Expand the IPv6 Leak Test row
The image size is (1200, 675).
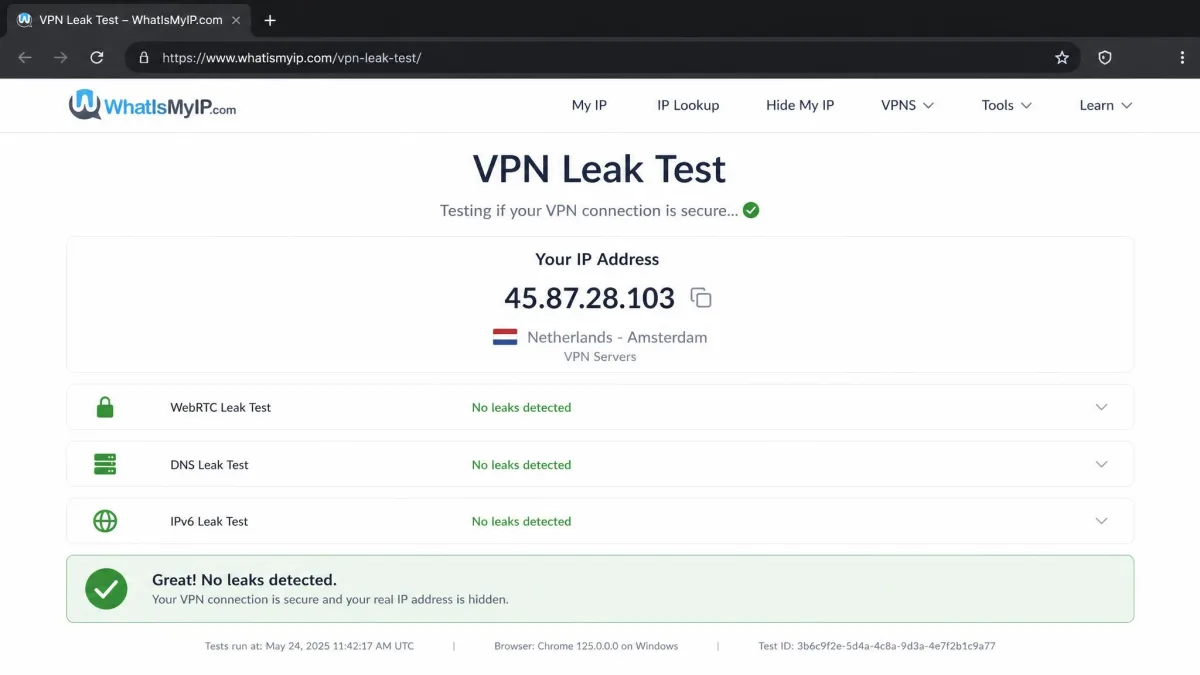[1102, 521]
